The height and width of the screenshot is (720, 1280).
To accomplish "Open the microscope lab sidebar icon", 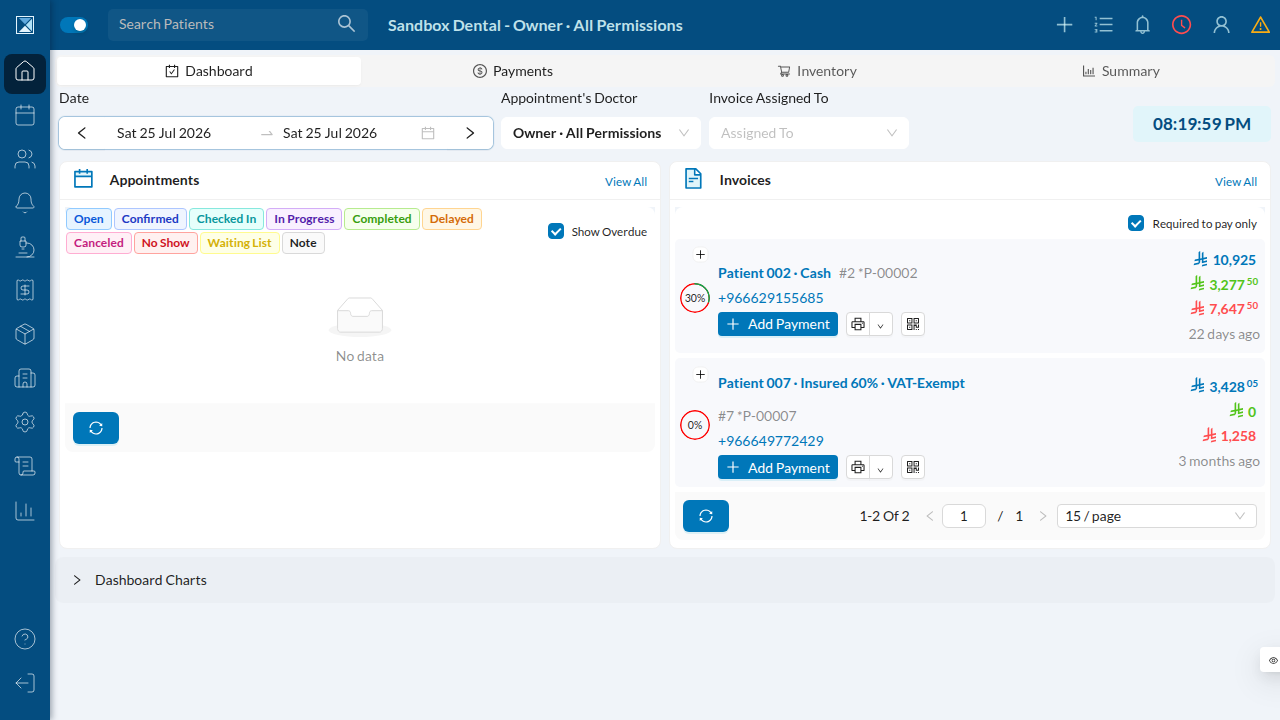I will click(25, 247).
